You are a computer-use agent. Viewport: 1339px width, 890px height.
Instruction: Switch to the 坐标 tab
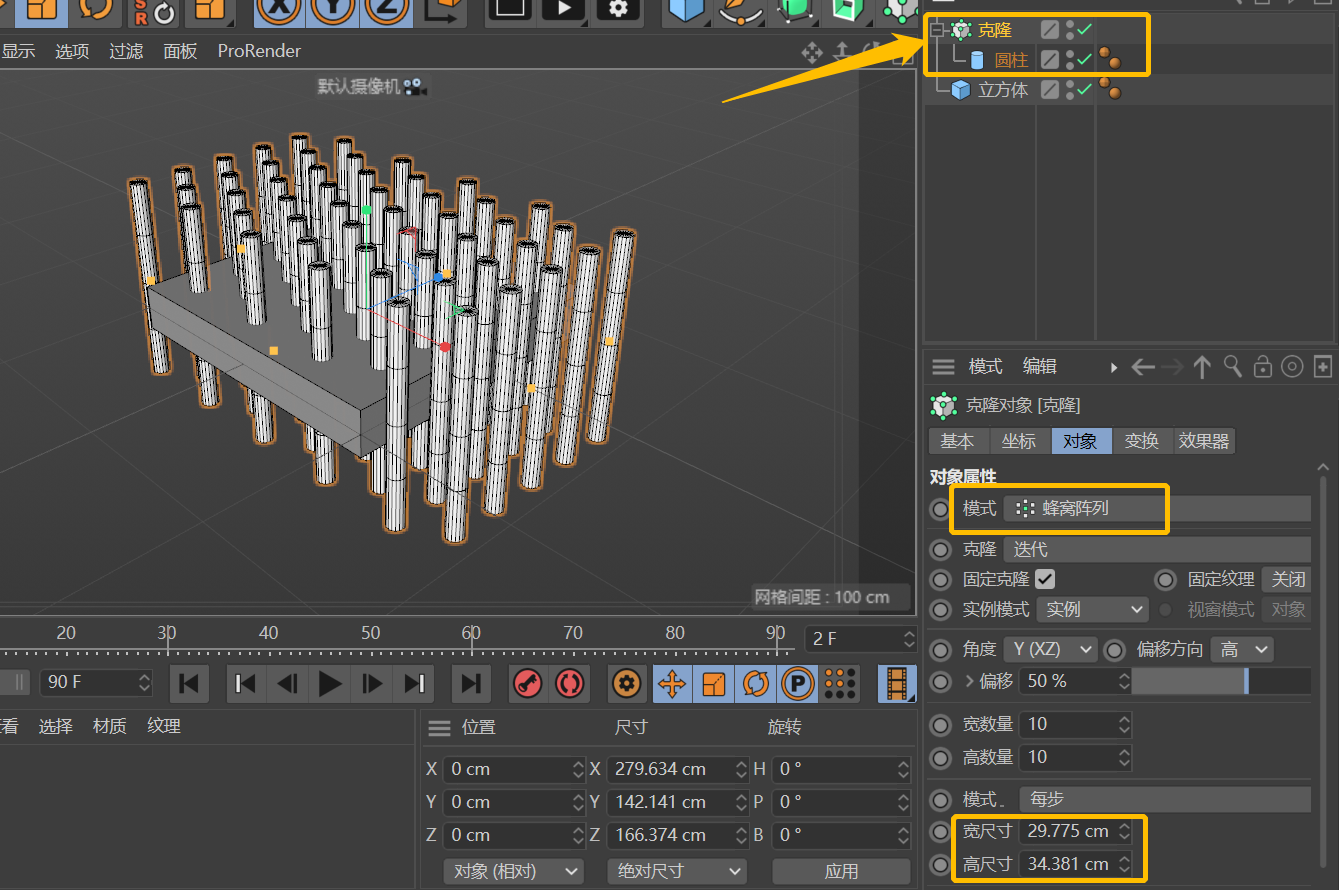[1019, 441]
